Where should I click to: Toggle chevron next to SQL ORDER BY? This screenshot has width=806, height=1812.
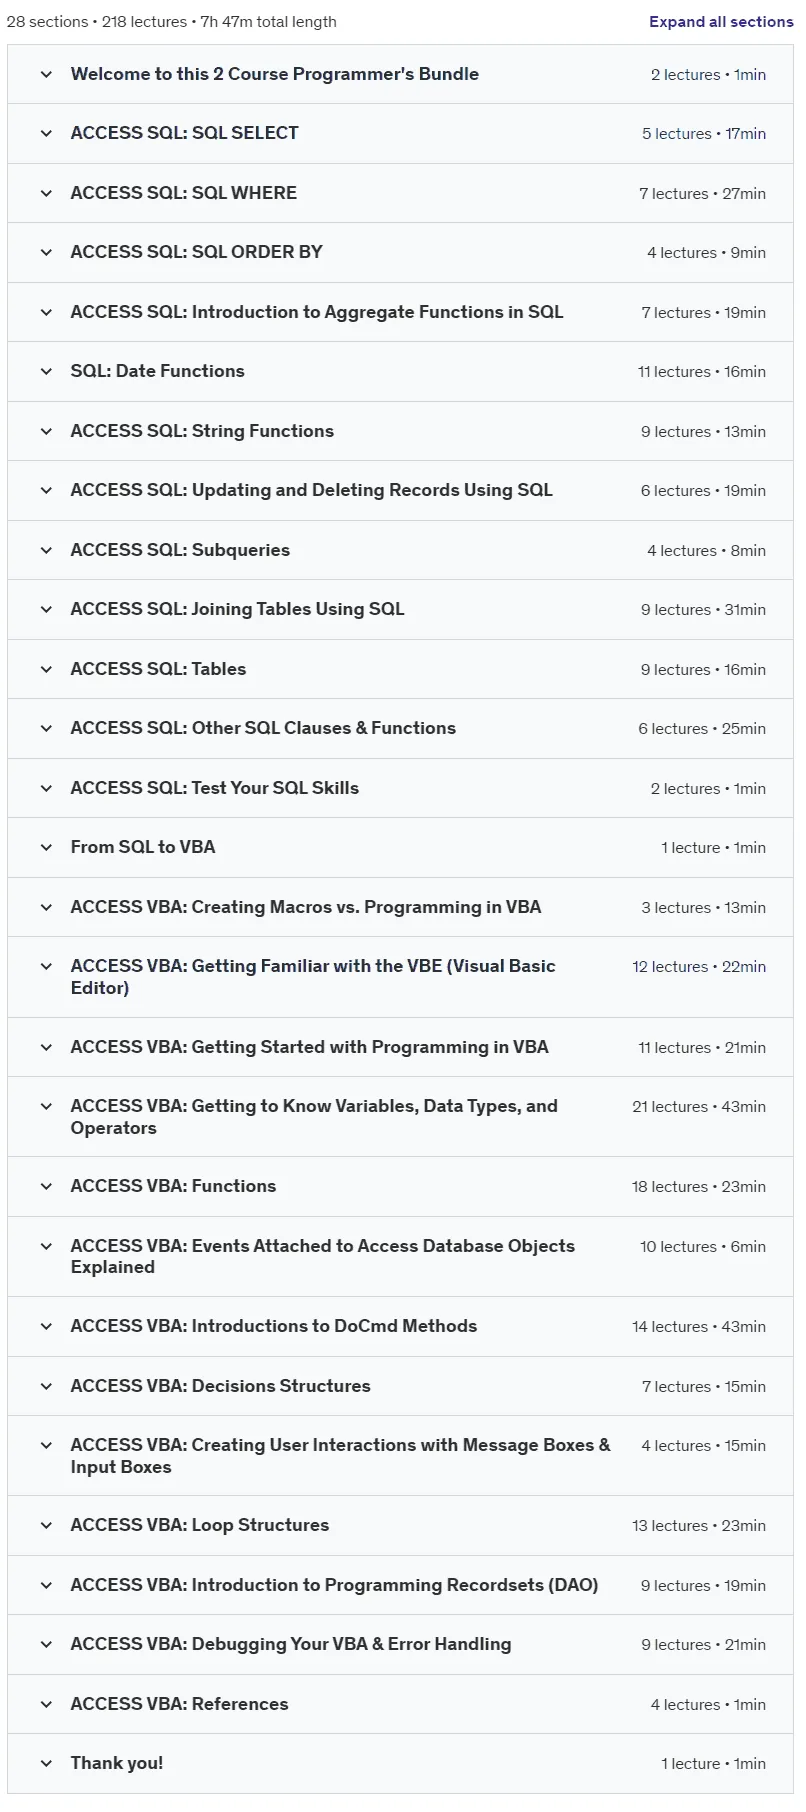click(x=46, y=253)
